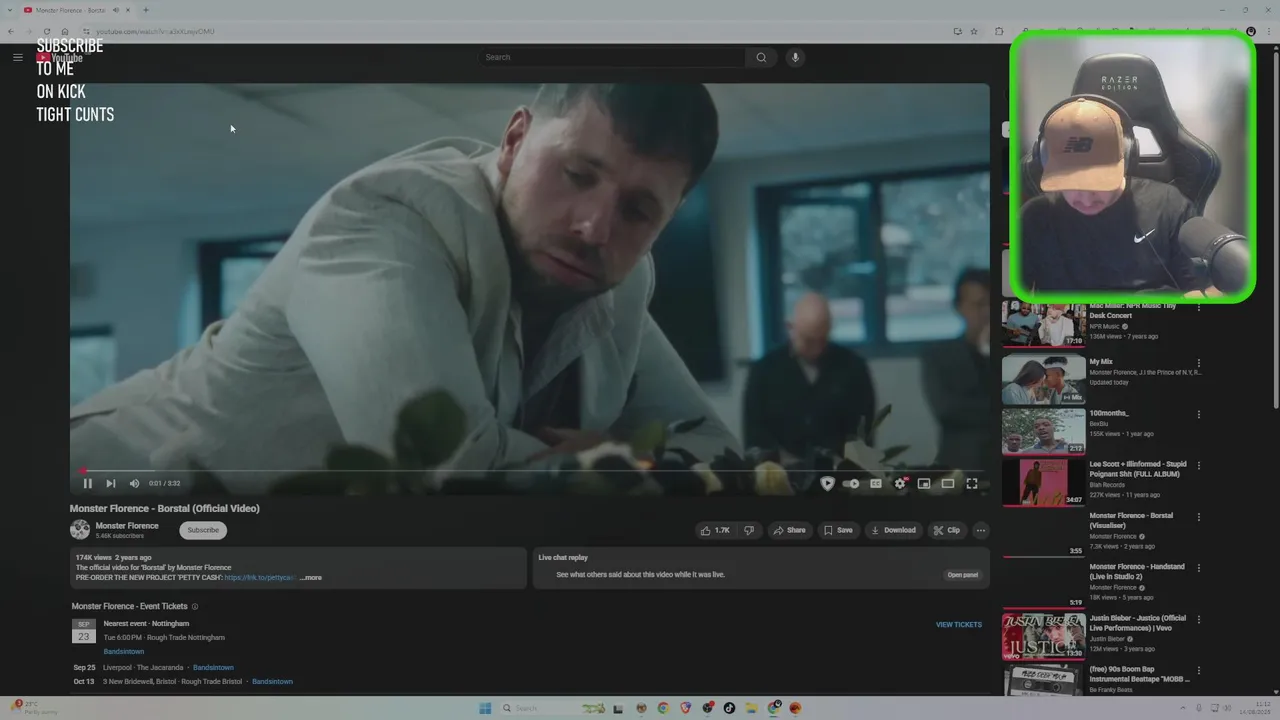
Task: Save video to playlist
Action: 838,530
